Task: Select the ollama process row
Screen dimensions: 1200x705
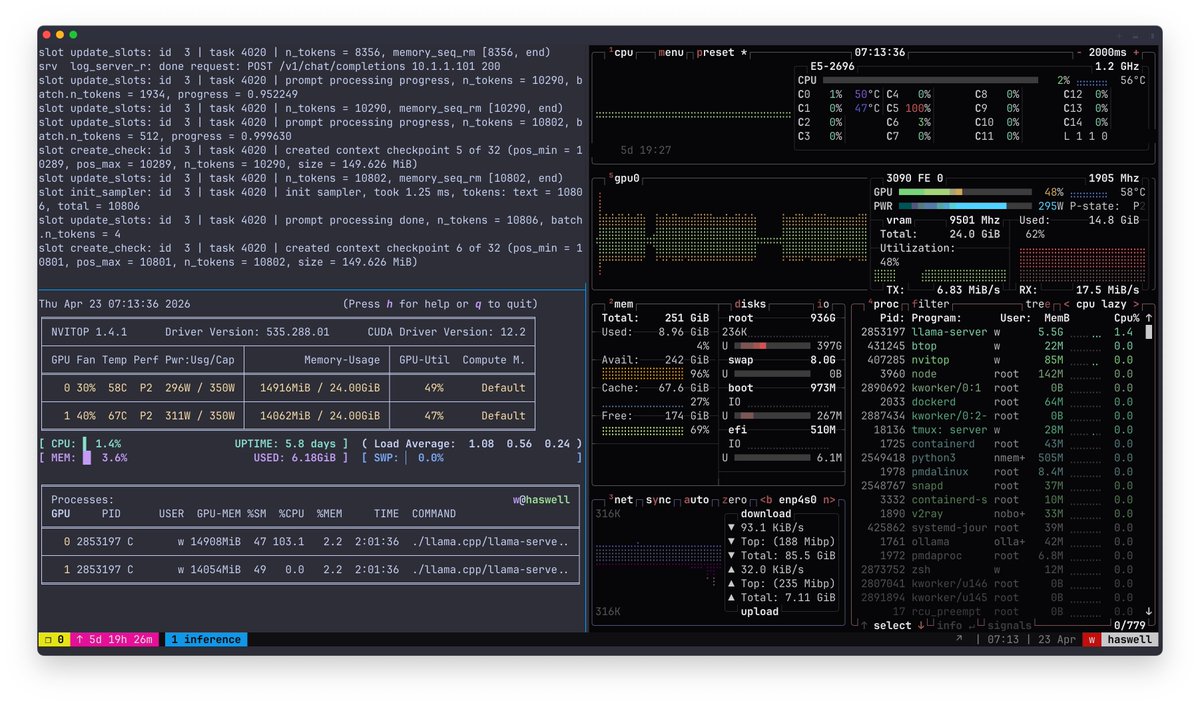Action: (996, 541)
